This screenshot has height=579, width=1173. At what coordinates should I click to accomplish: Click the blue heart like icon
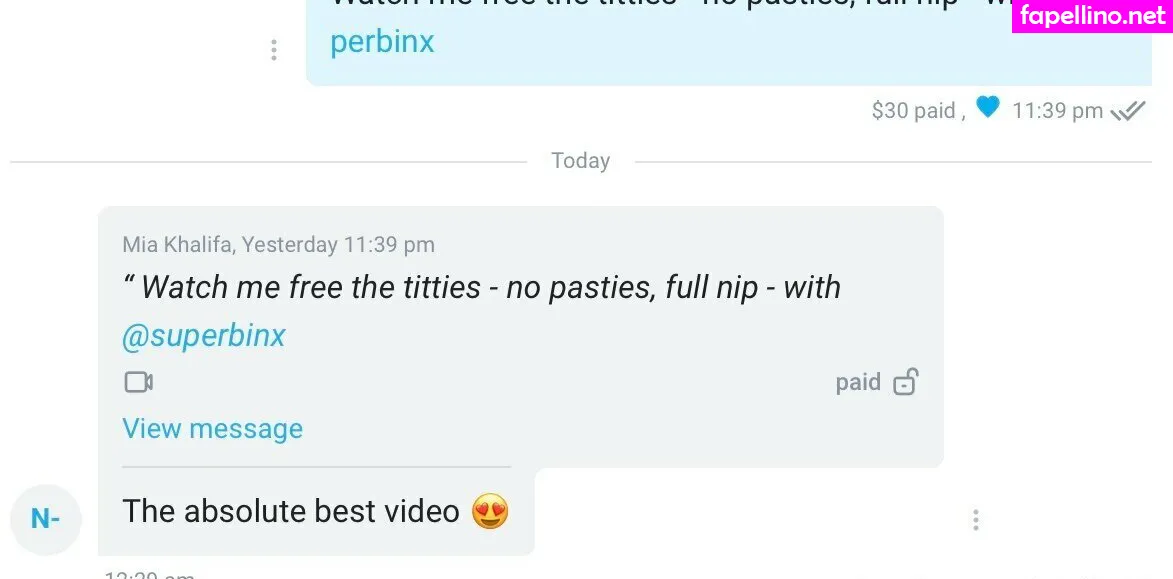click(x=987, y=108)
